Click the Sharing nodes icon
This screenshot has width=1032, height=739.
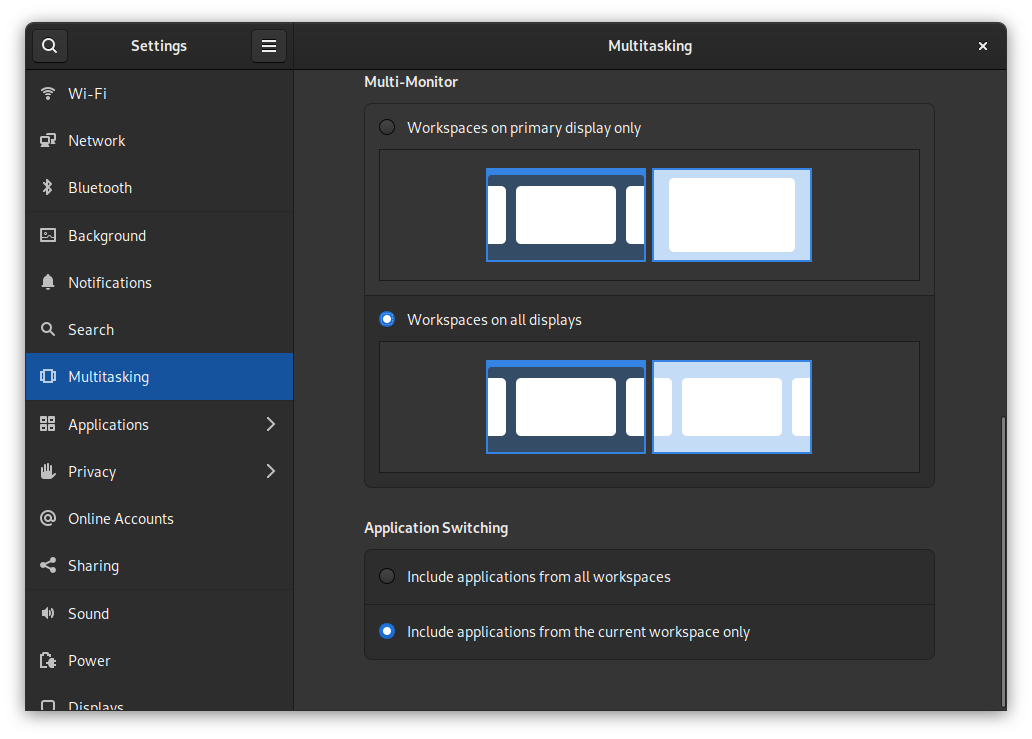(47, 565)
